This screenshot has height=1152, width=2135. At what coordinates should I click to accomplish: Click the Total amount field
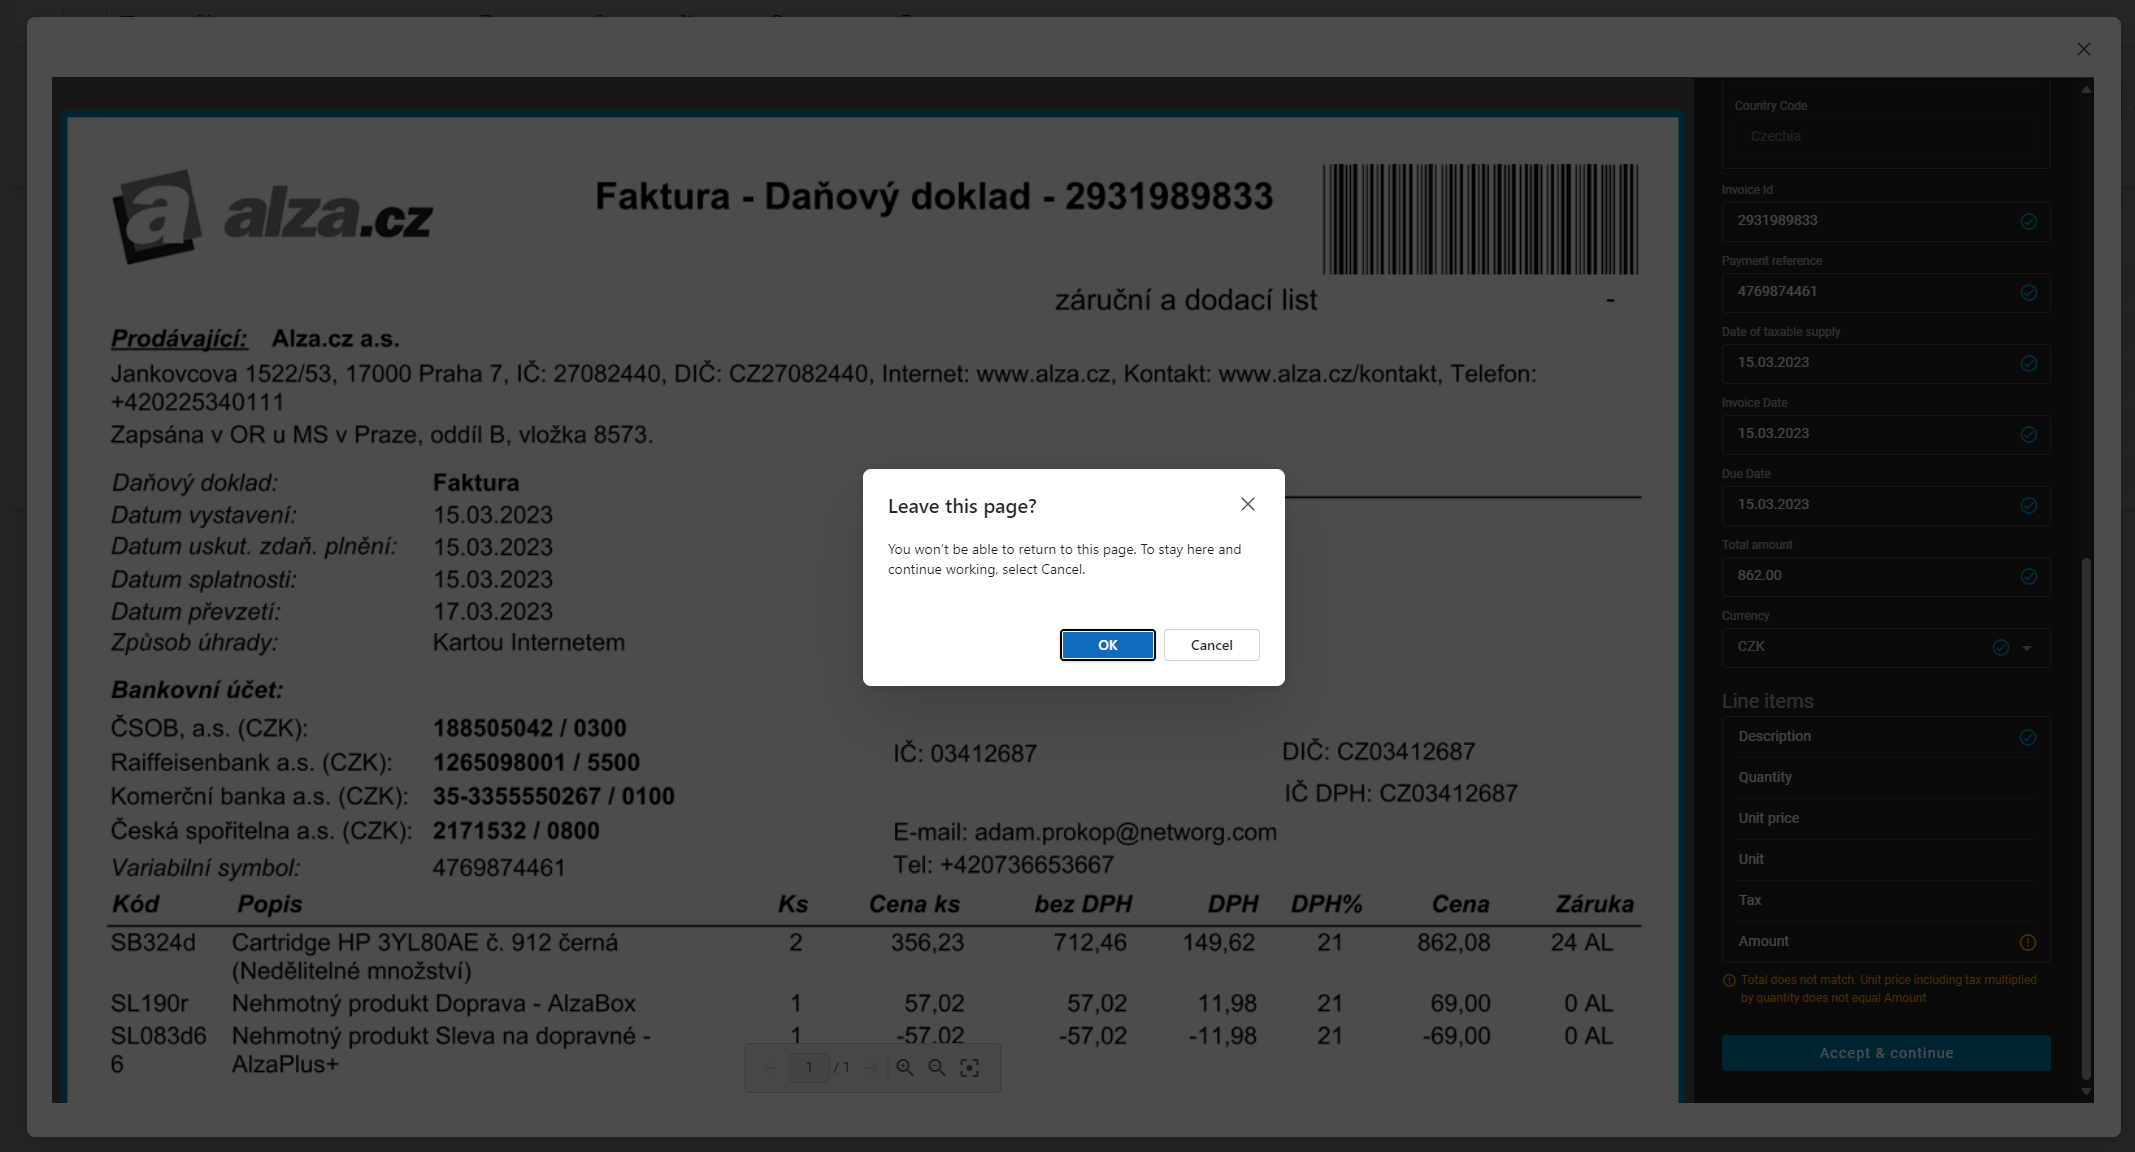[x=1886, y=576]
